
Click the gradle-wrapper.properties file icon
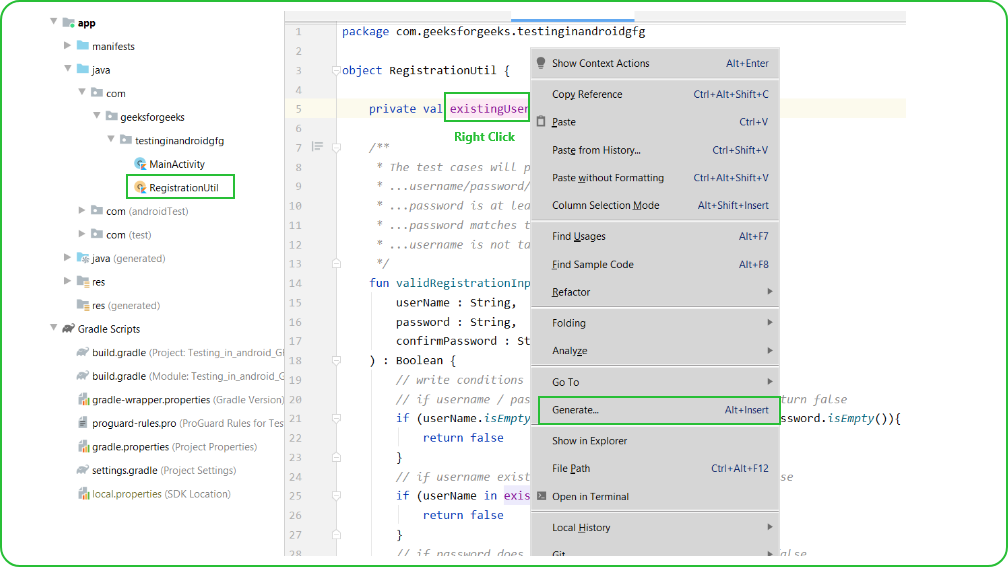click(x=83, y=399)
